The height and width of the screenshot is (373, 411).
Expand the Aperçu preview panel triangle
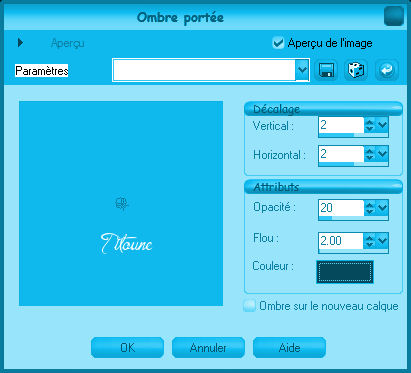(x=20, y=43)
